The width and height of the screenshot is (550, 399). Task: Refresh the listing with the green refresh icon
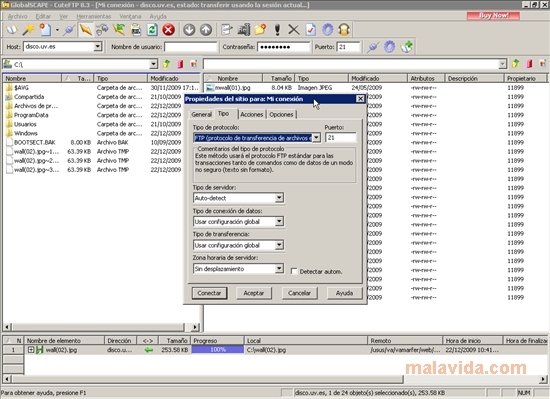[x=152, y=30]
